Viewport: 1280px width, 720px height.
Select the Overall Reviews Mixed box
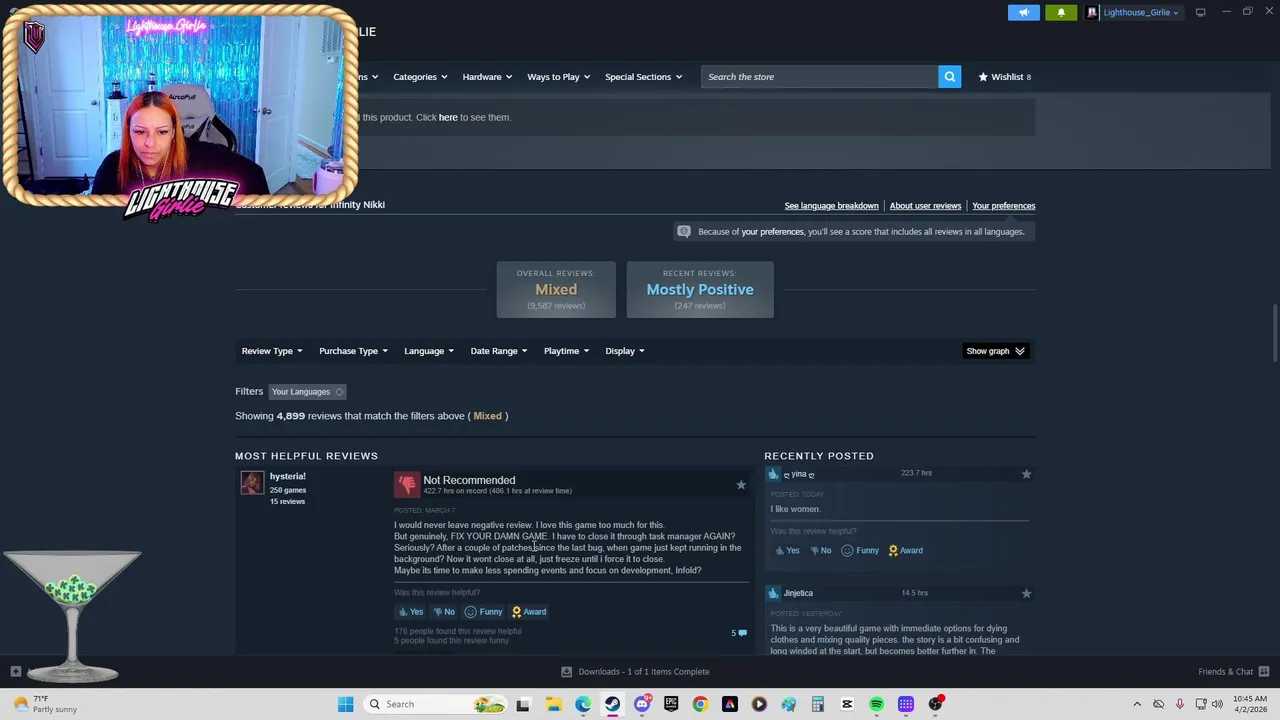pos(556,290)
